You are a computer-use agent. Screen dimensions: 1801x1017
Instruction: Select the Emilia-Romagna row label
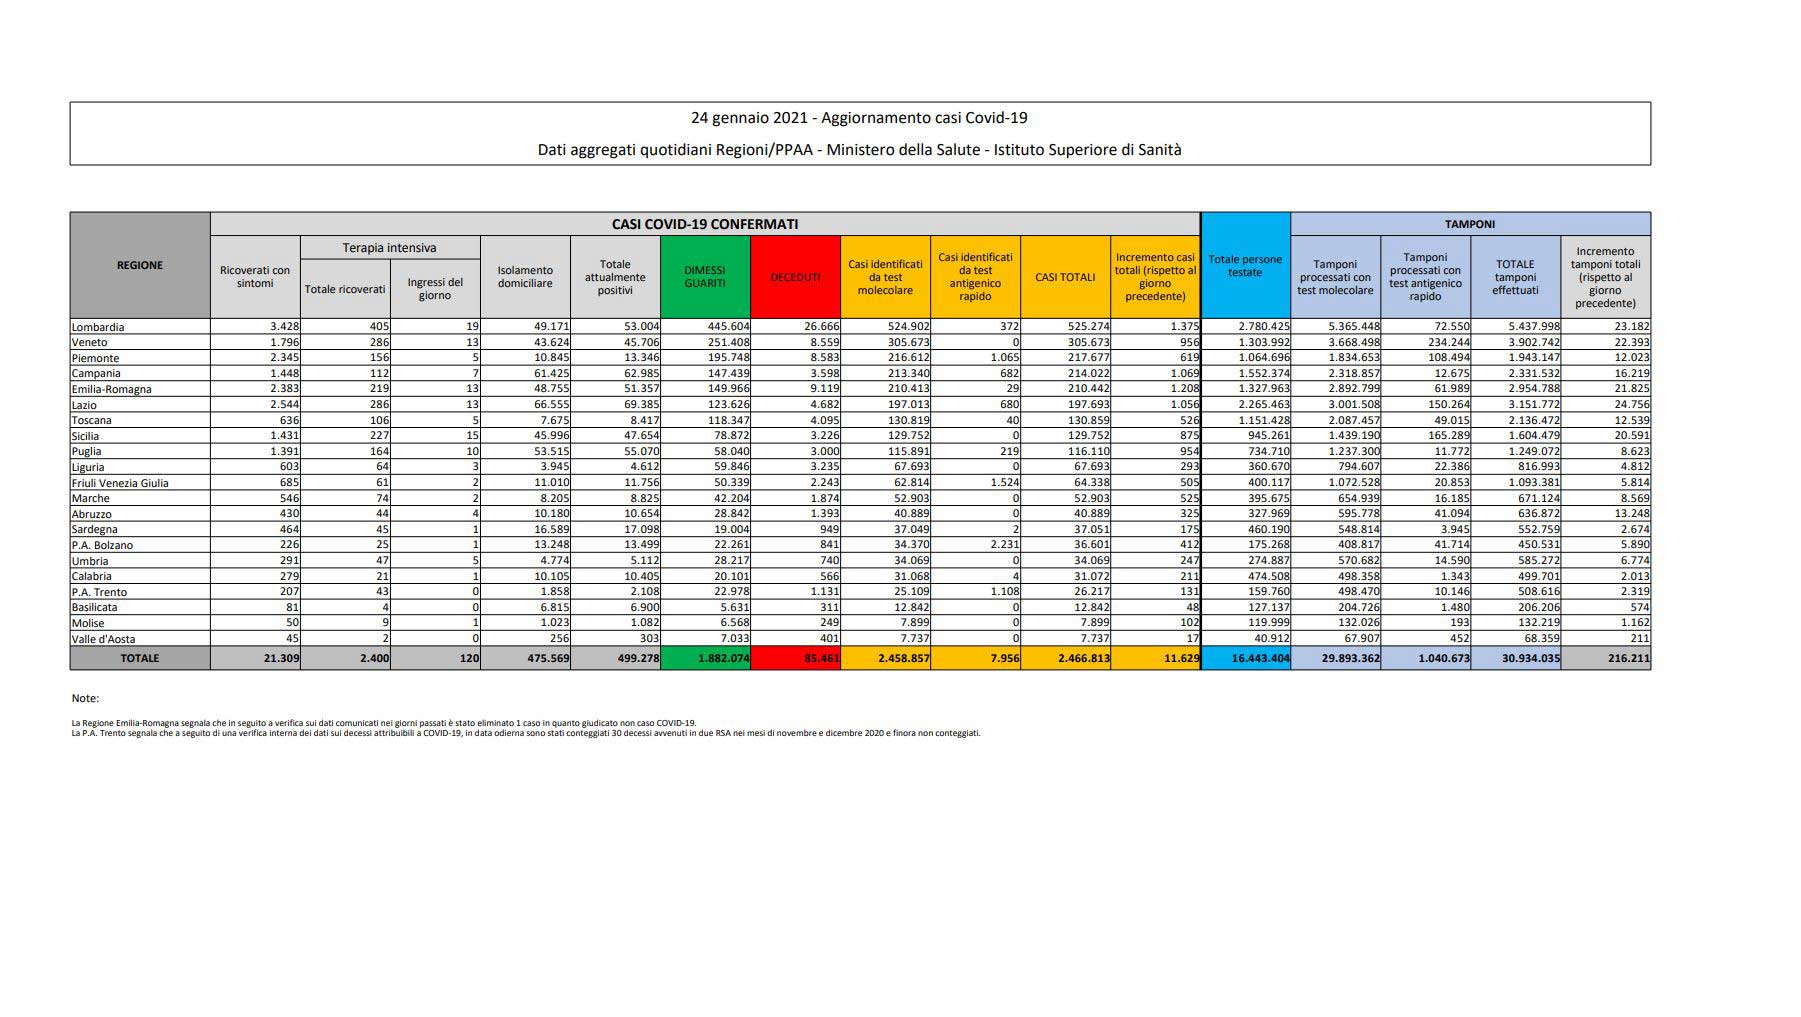[x=111, y=389]
